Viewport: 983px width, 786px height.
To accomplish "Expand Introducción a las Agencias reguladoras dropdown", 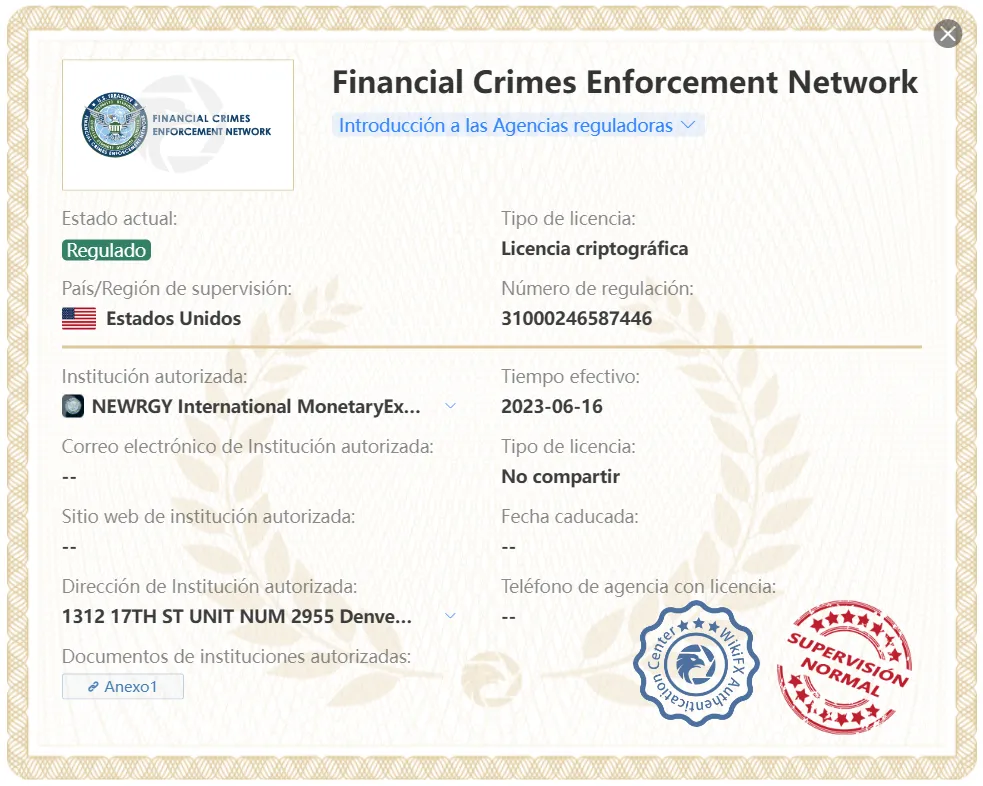I will 518,125.
